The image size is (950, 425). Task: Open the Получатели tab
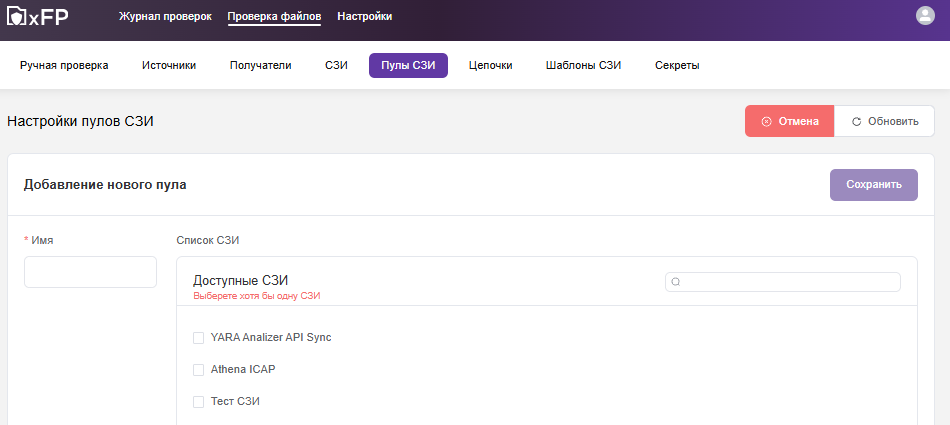pyautogui.click(x=261, y=65)
